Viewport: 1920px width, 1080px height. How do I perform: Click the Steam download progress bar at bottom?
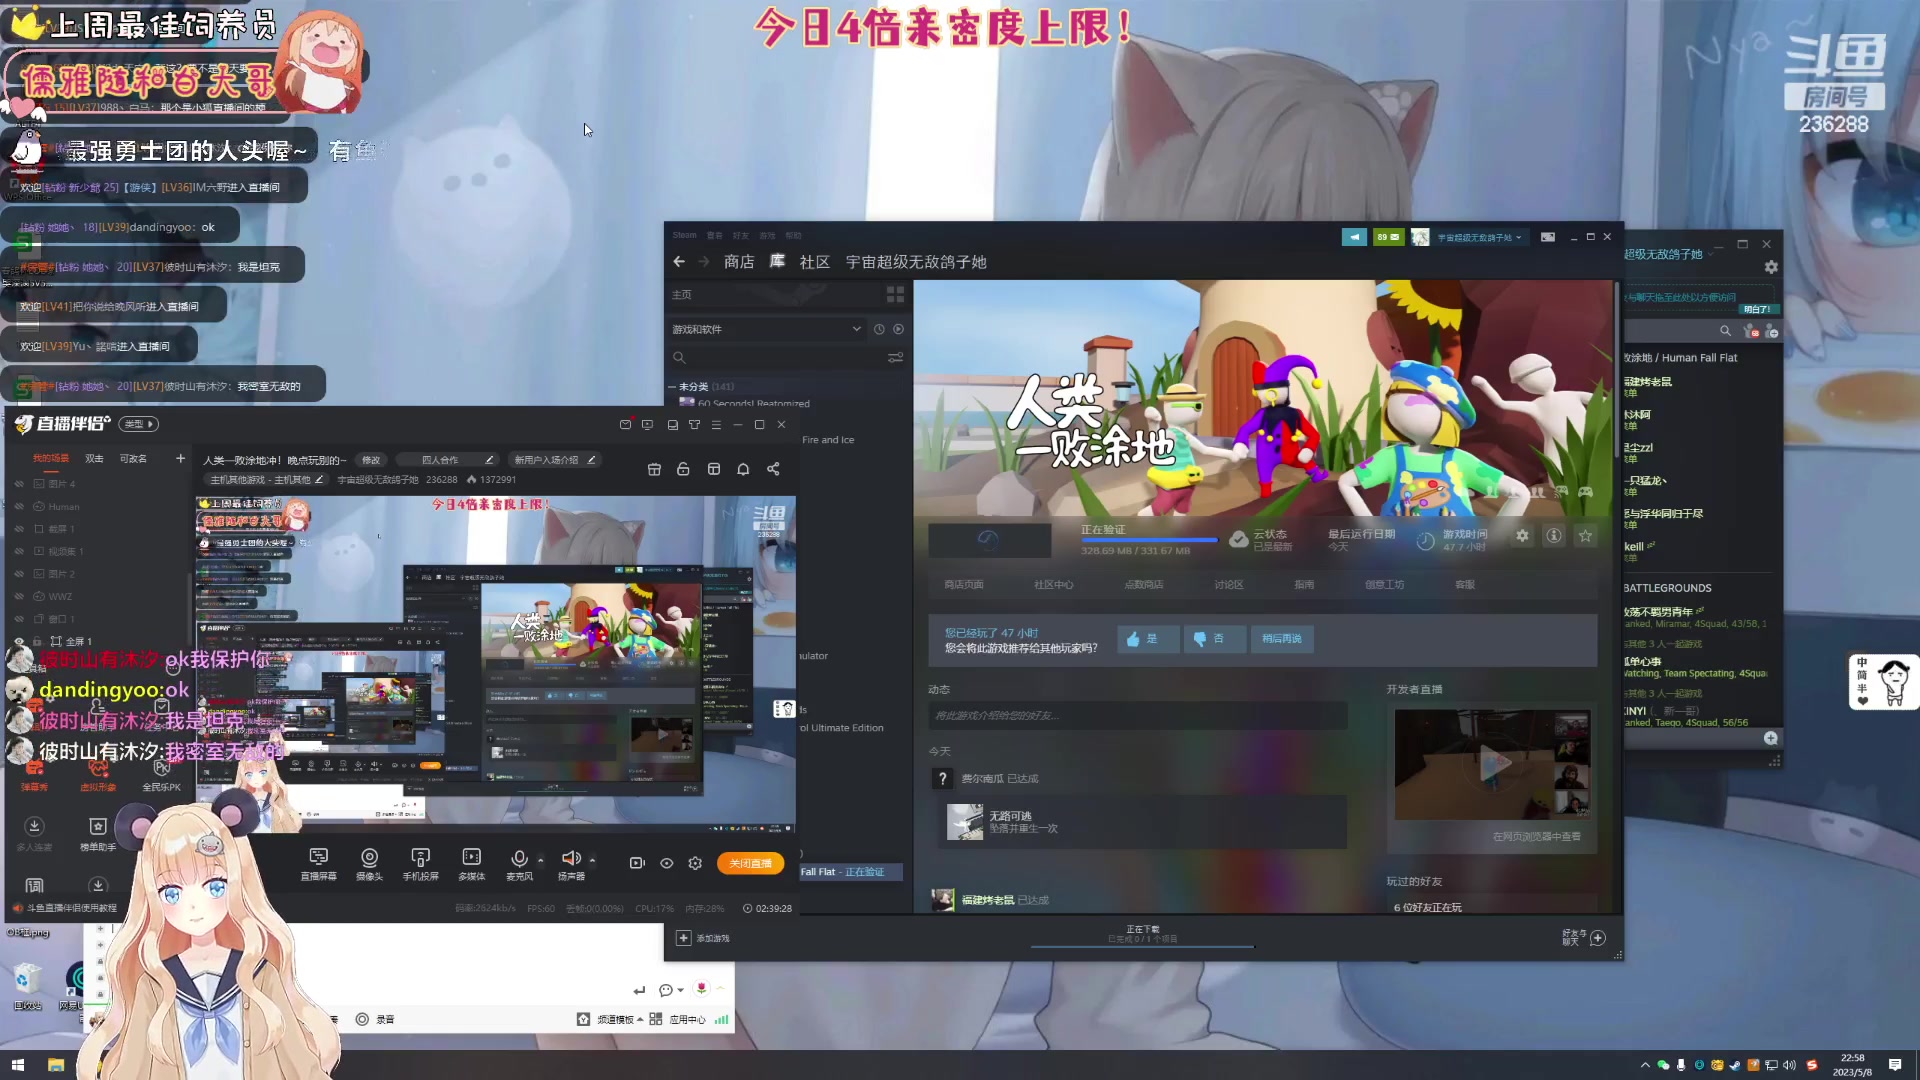[1142, 946]
